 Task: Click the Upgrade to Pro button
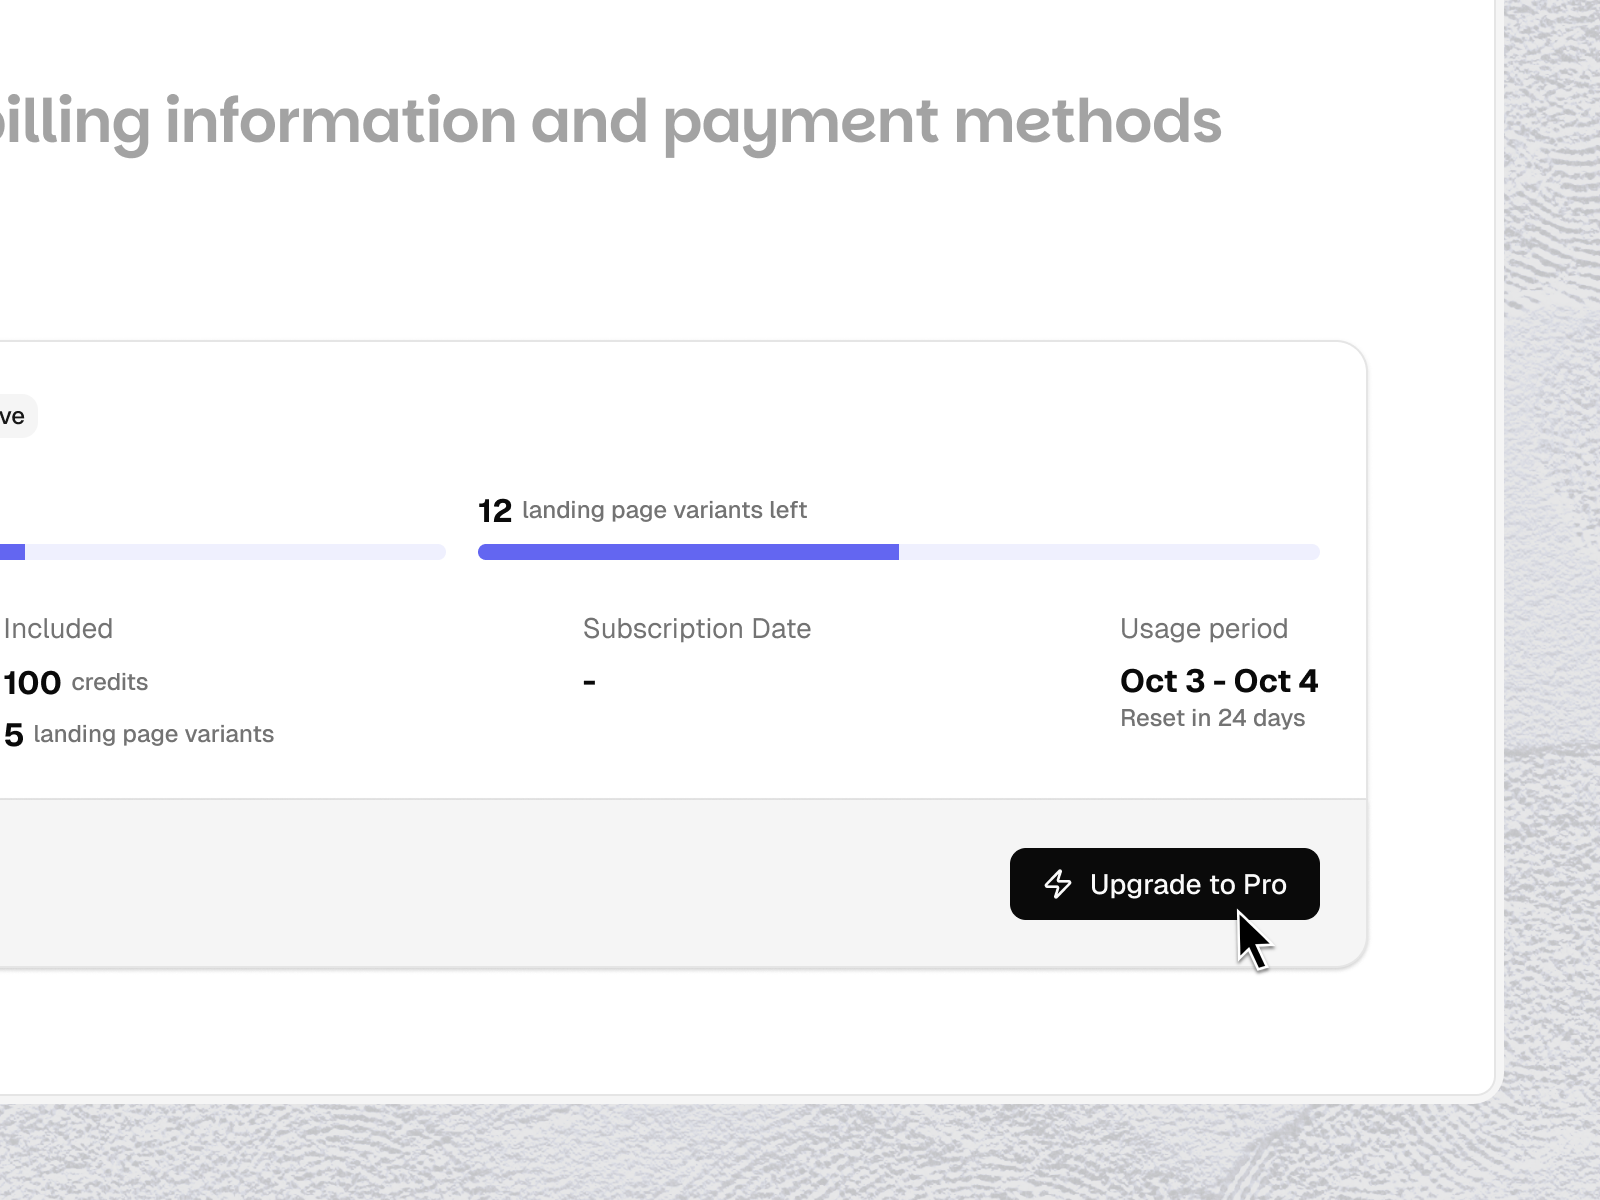1164,884
